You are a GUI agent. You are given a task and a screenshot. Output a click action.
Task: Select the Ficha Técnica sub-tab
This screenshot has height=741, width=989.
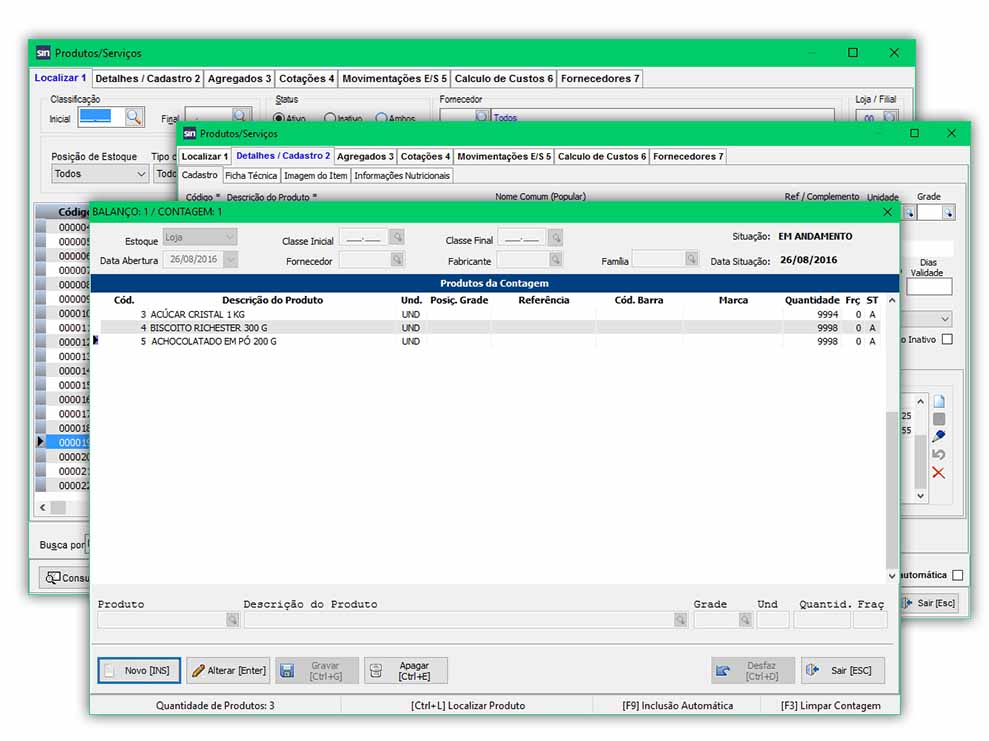[x=251, y=176]
